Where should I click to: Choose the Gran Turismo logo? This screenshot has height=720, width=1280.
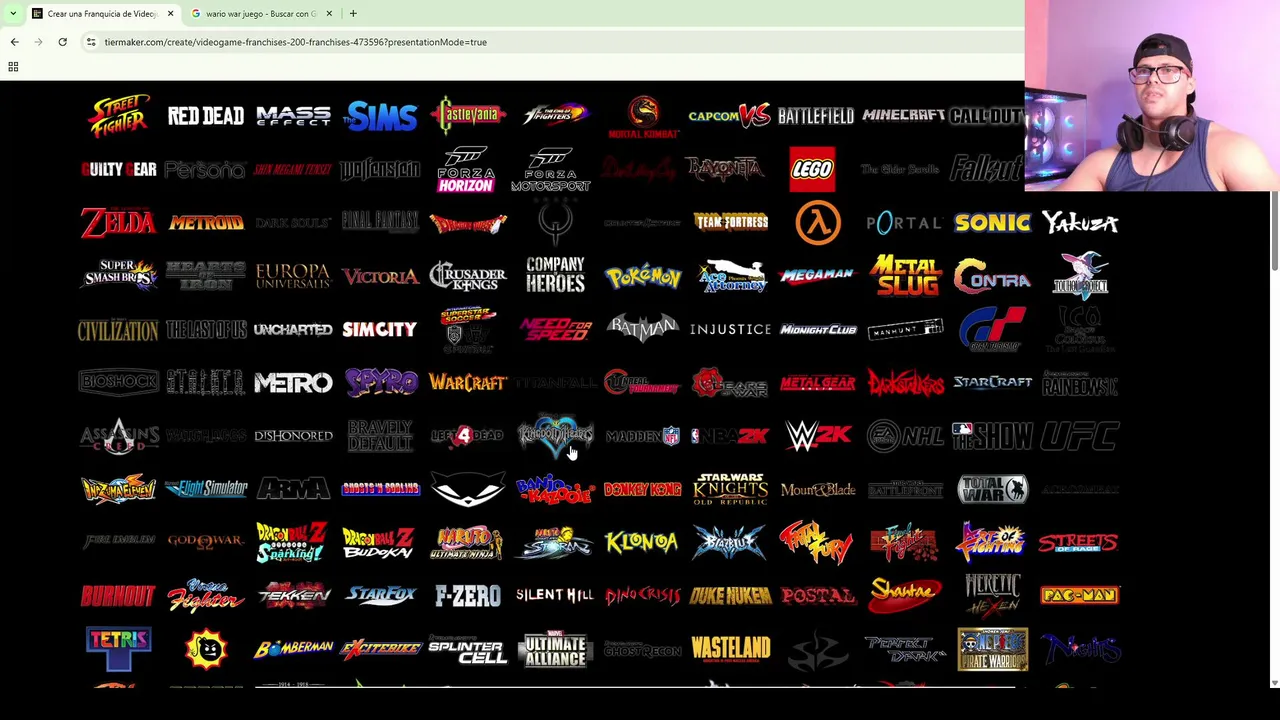pyautogui.click(x=991, y=329)
